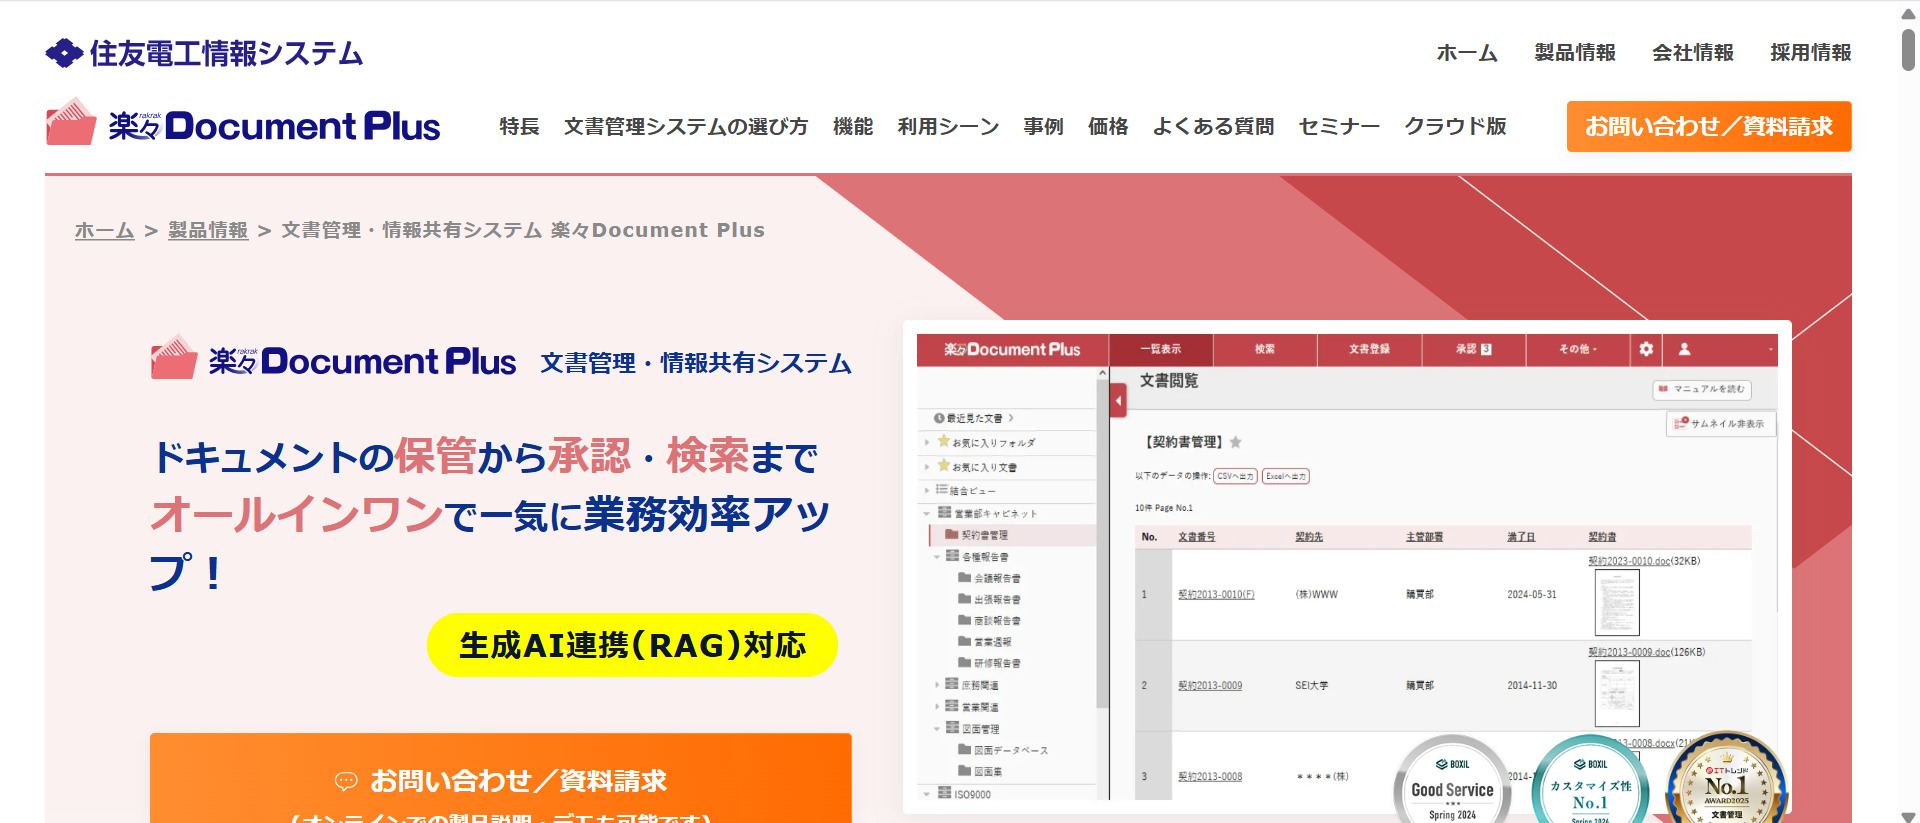Click the 2024-05-31 expiry date cell
The height and width of the screenshot is (823, 1920).
pos(1532,594)
